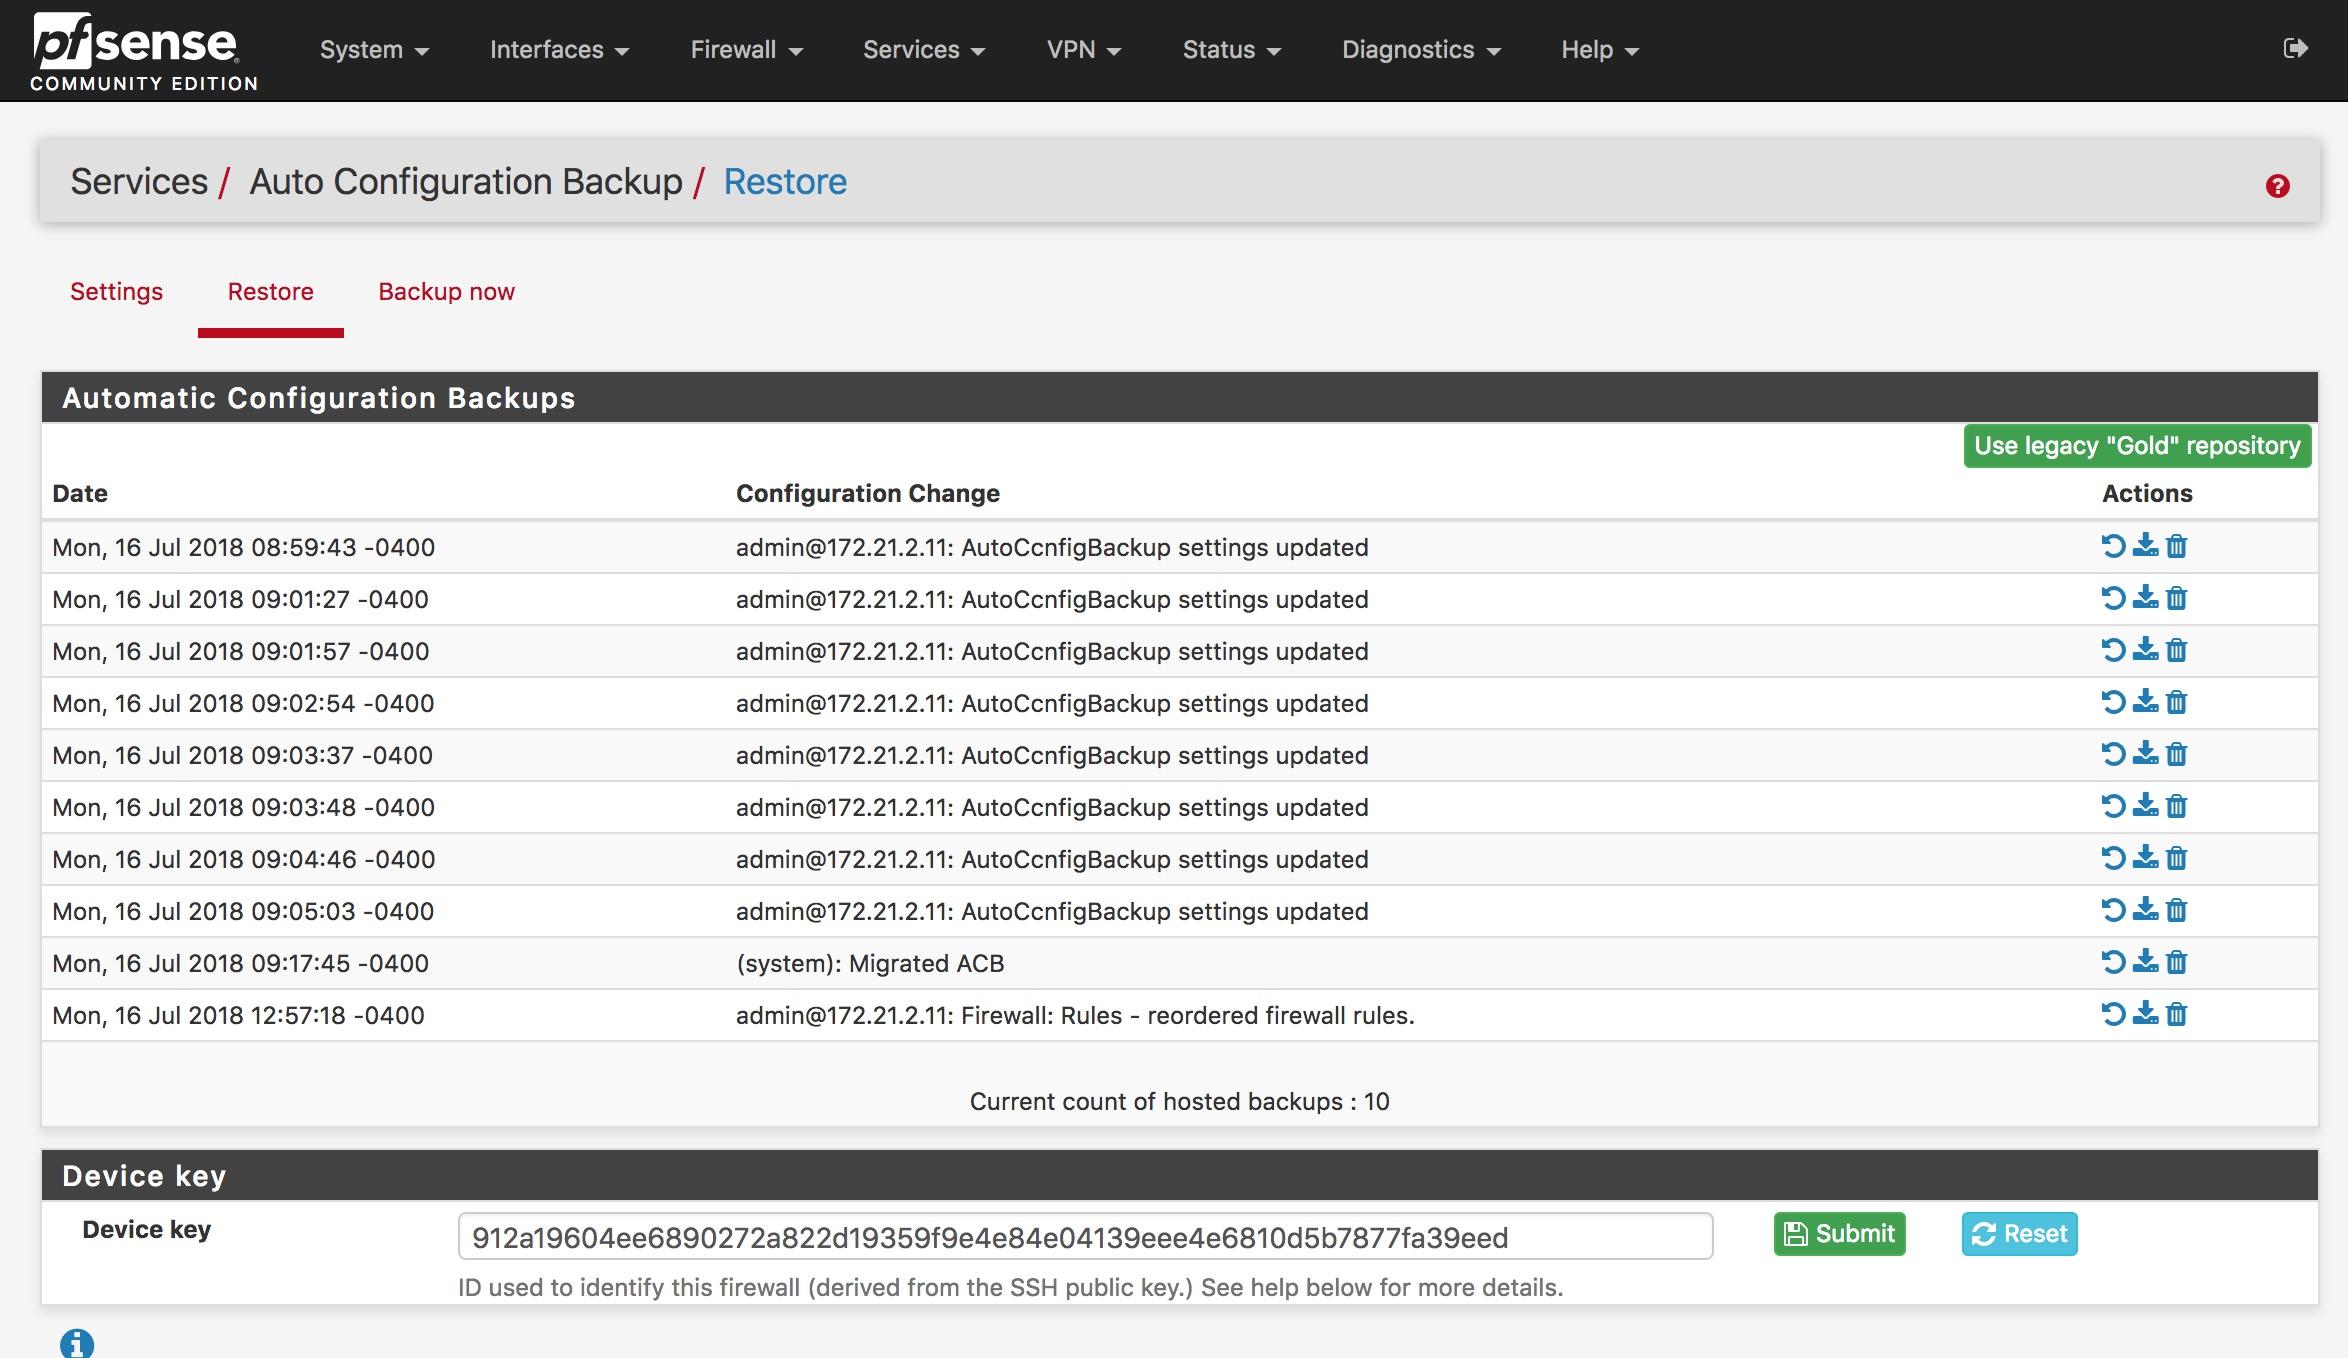
Task: Click the Settings tab
Action: (x=115, y=293)
